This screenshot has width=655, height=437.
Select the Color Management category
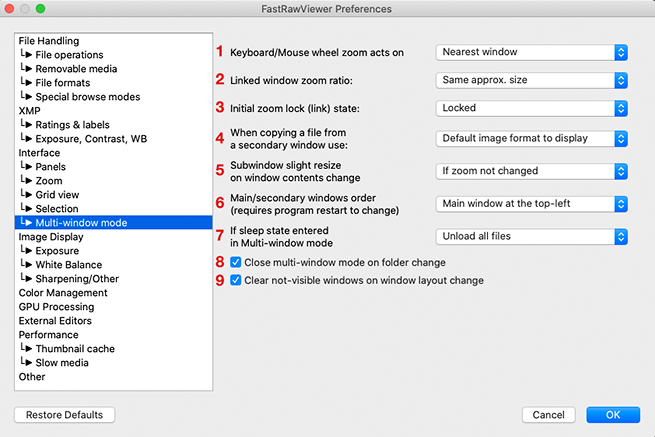point(63,293)
